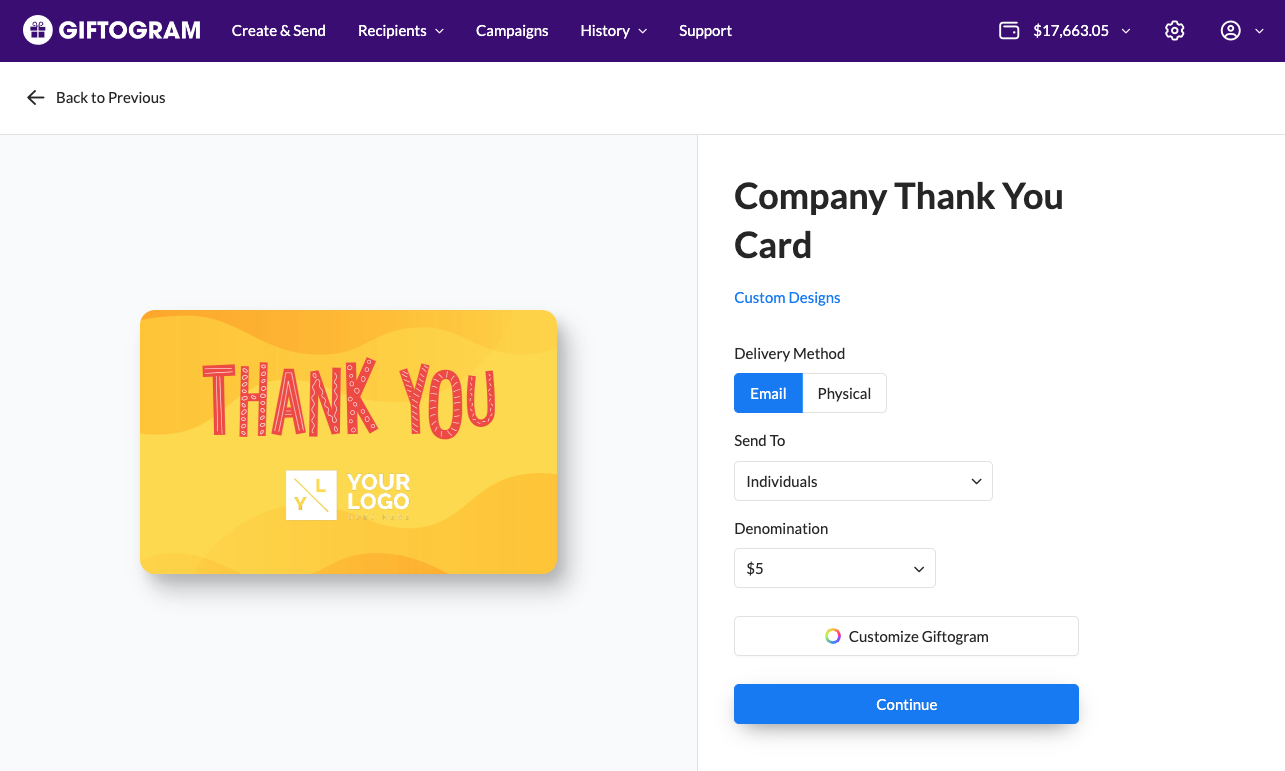
Task: Open the Campaigns page
Action: (x=512, y=31)
